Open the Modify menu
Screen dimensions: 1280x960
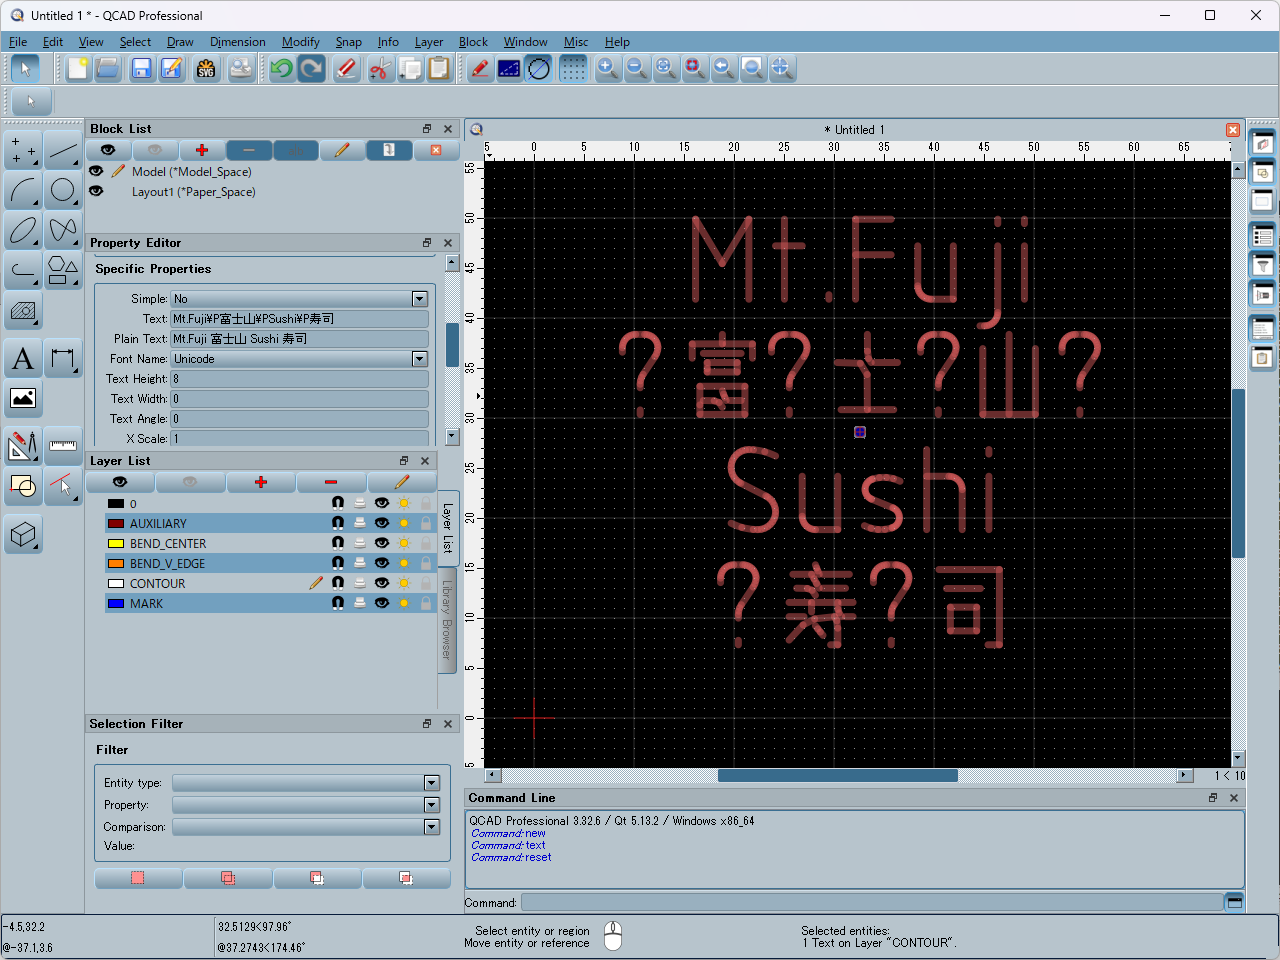click(x=300, y=42)
